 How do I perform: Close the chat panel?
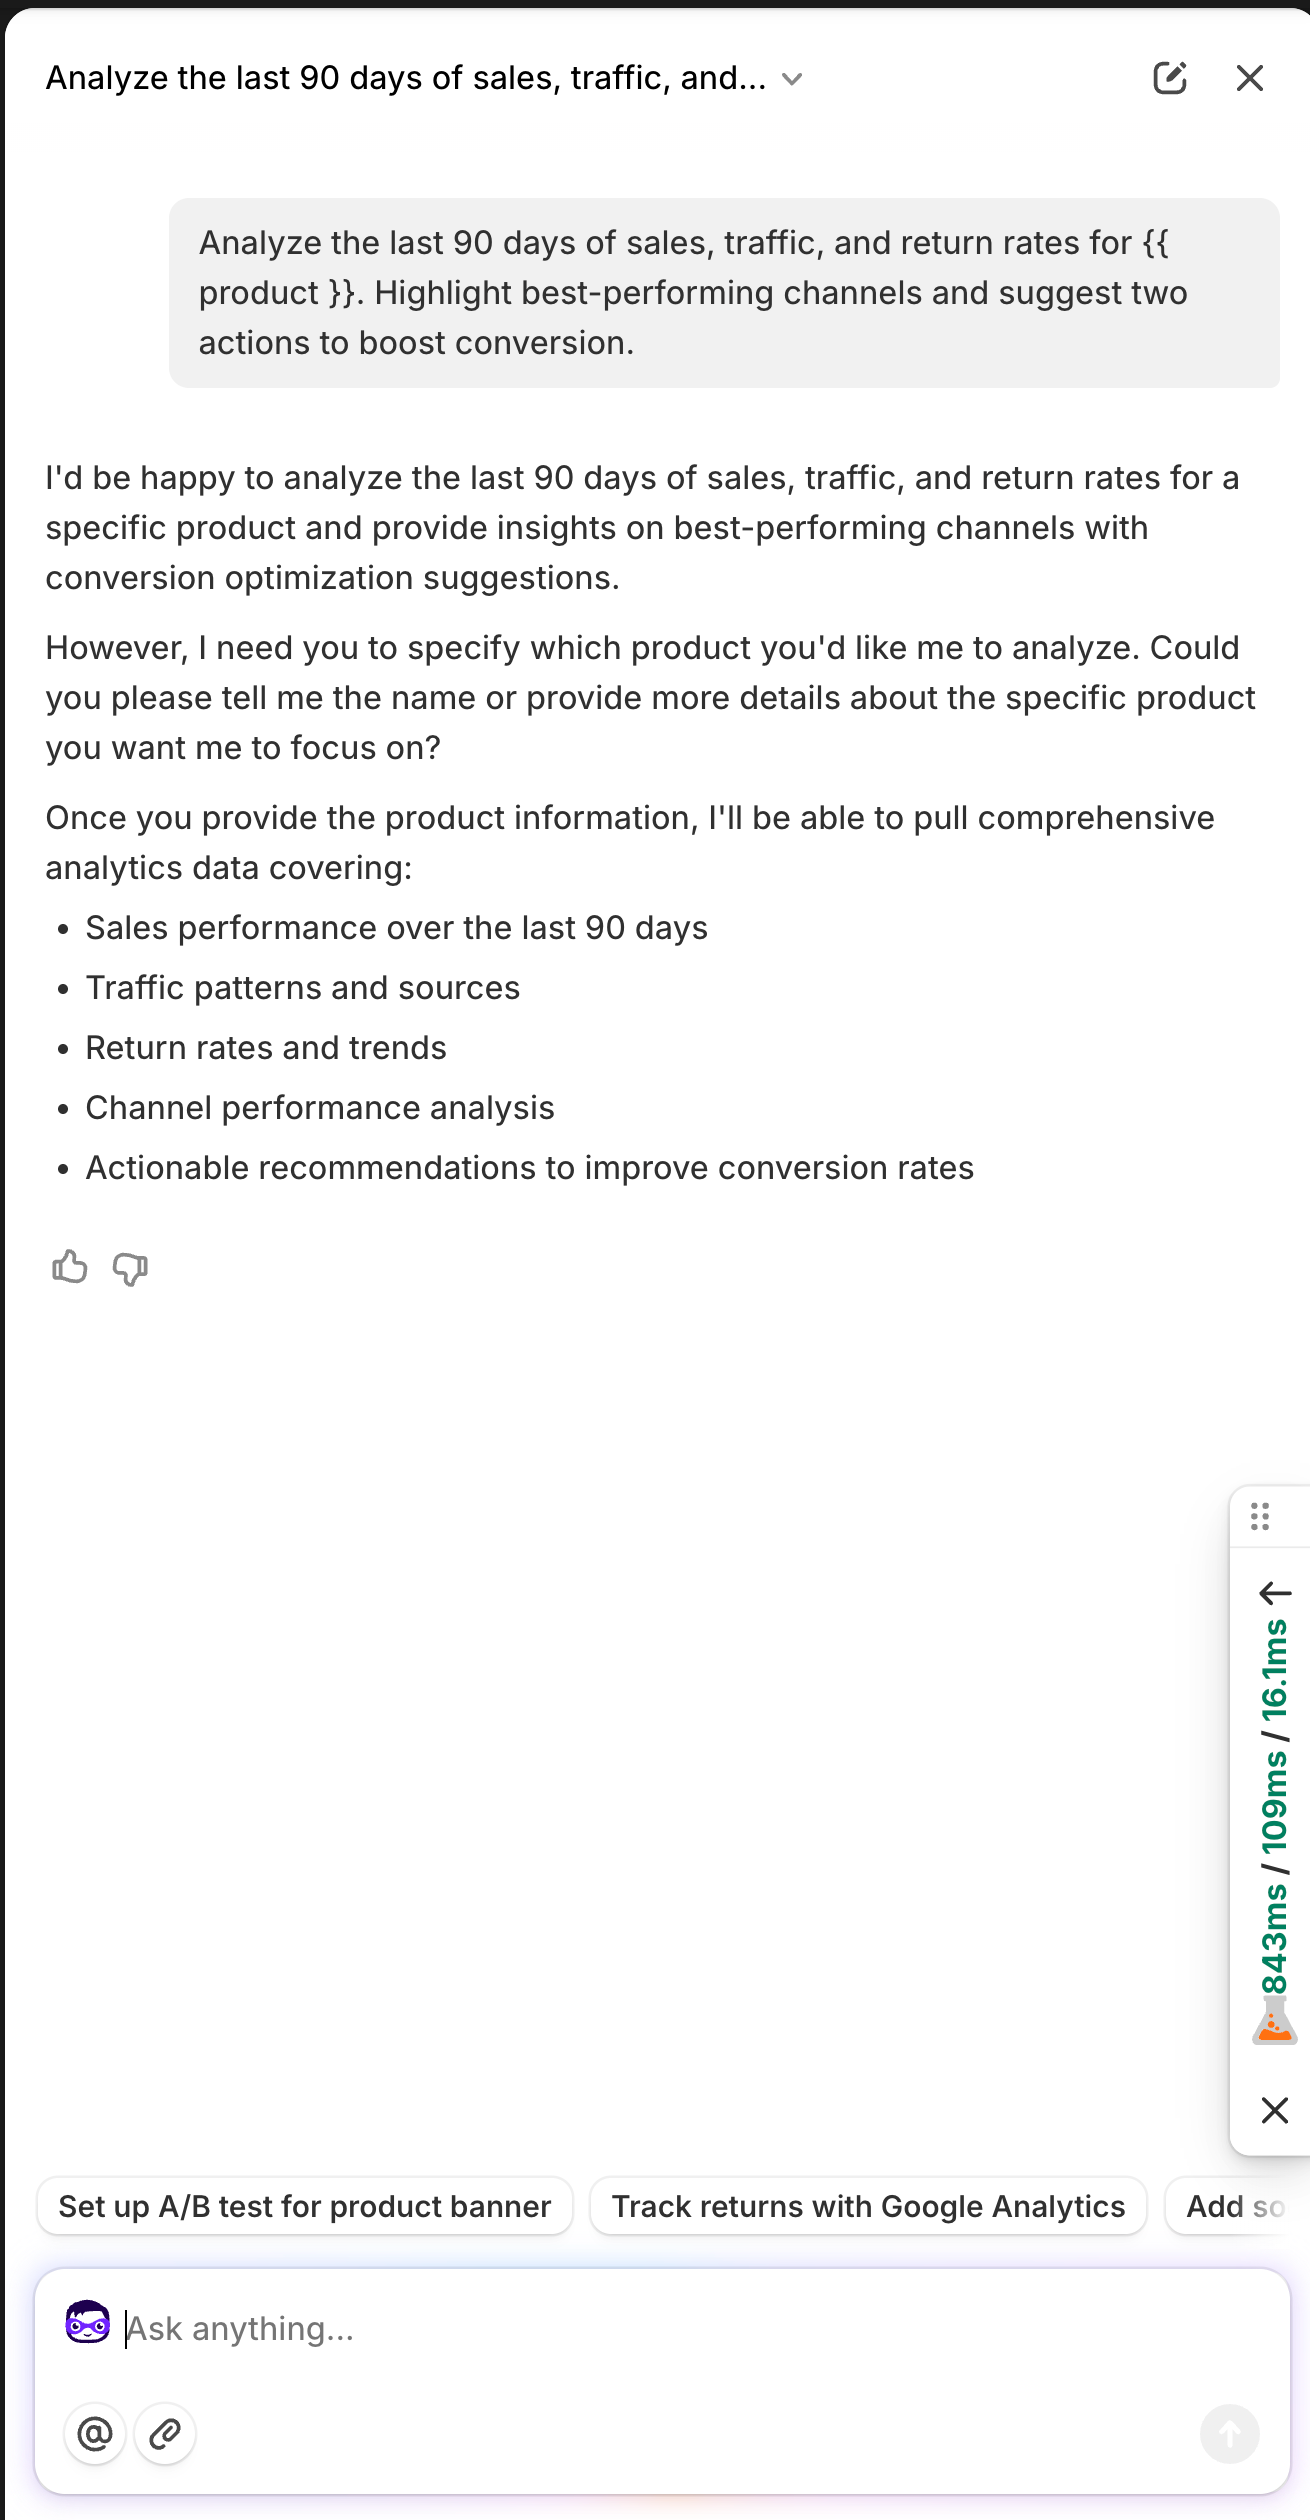1249,78
